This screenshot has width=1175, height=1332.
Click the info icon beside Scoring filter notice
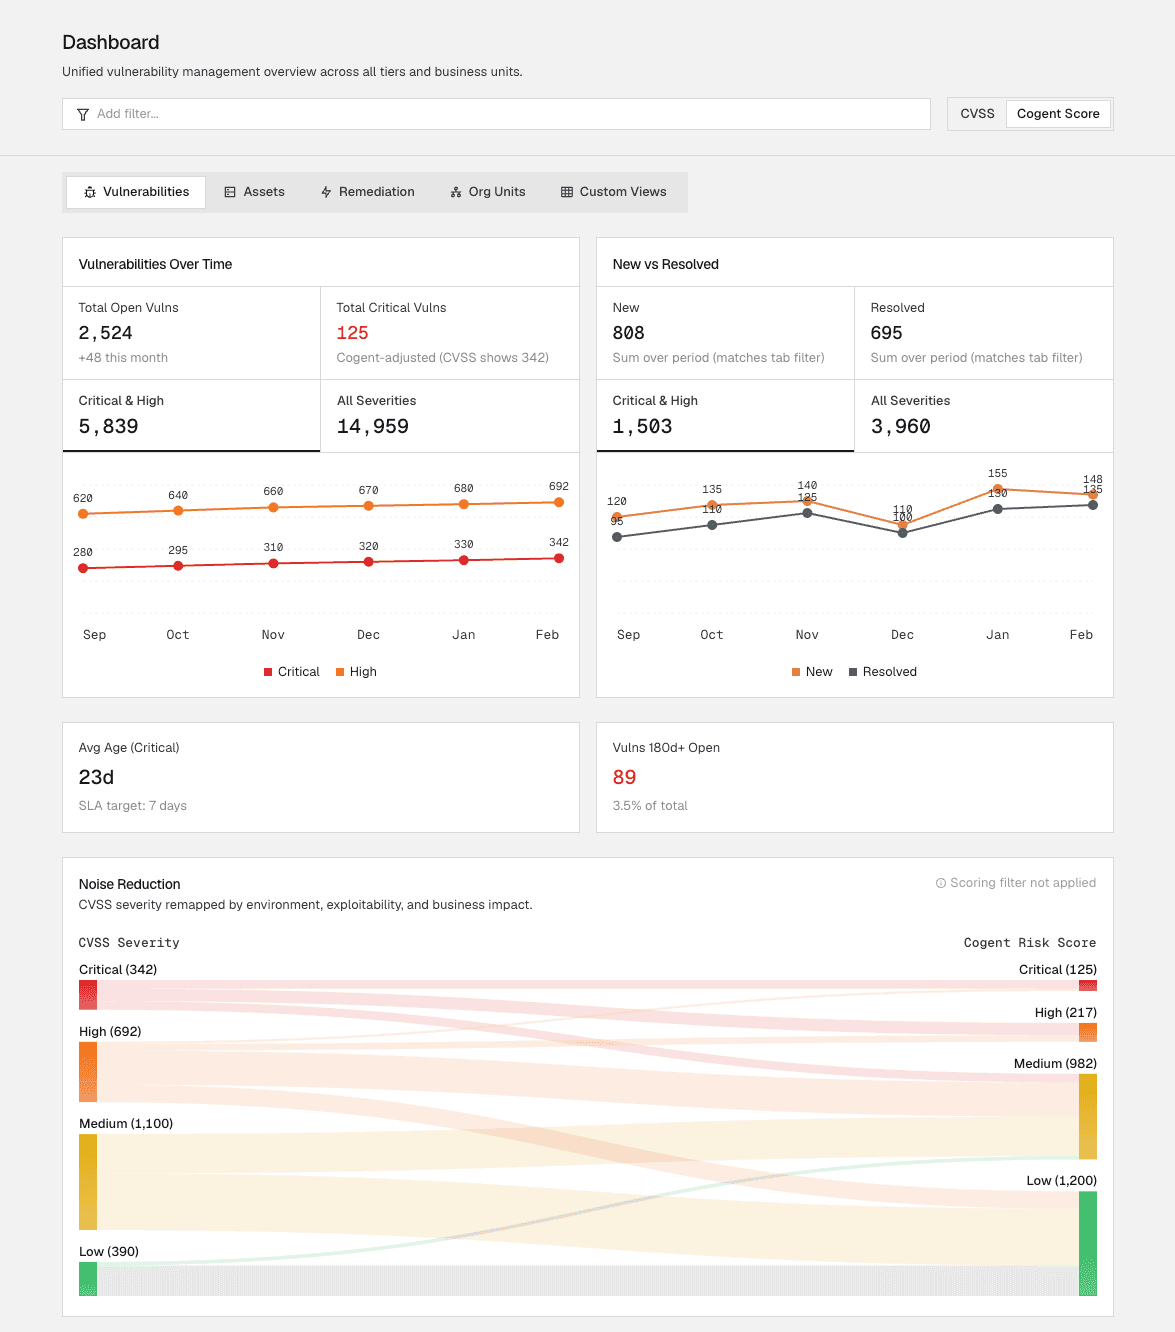click(x=941, y=883)
